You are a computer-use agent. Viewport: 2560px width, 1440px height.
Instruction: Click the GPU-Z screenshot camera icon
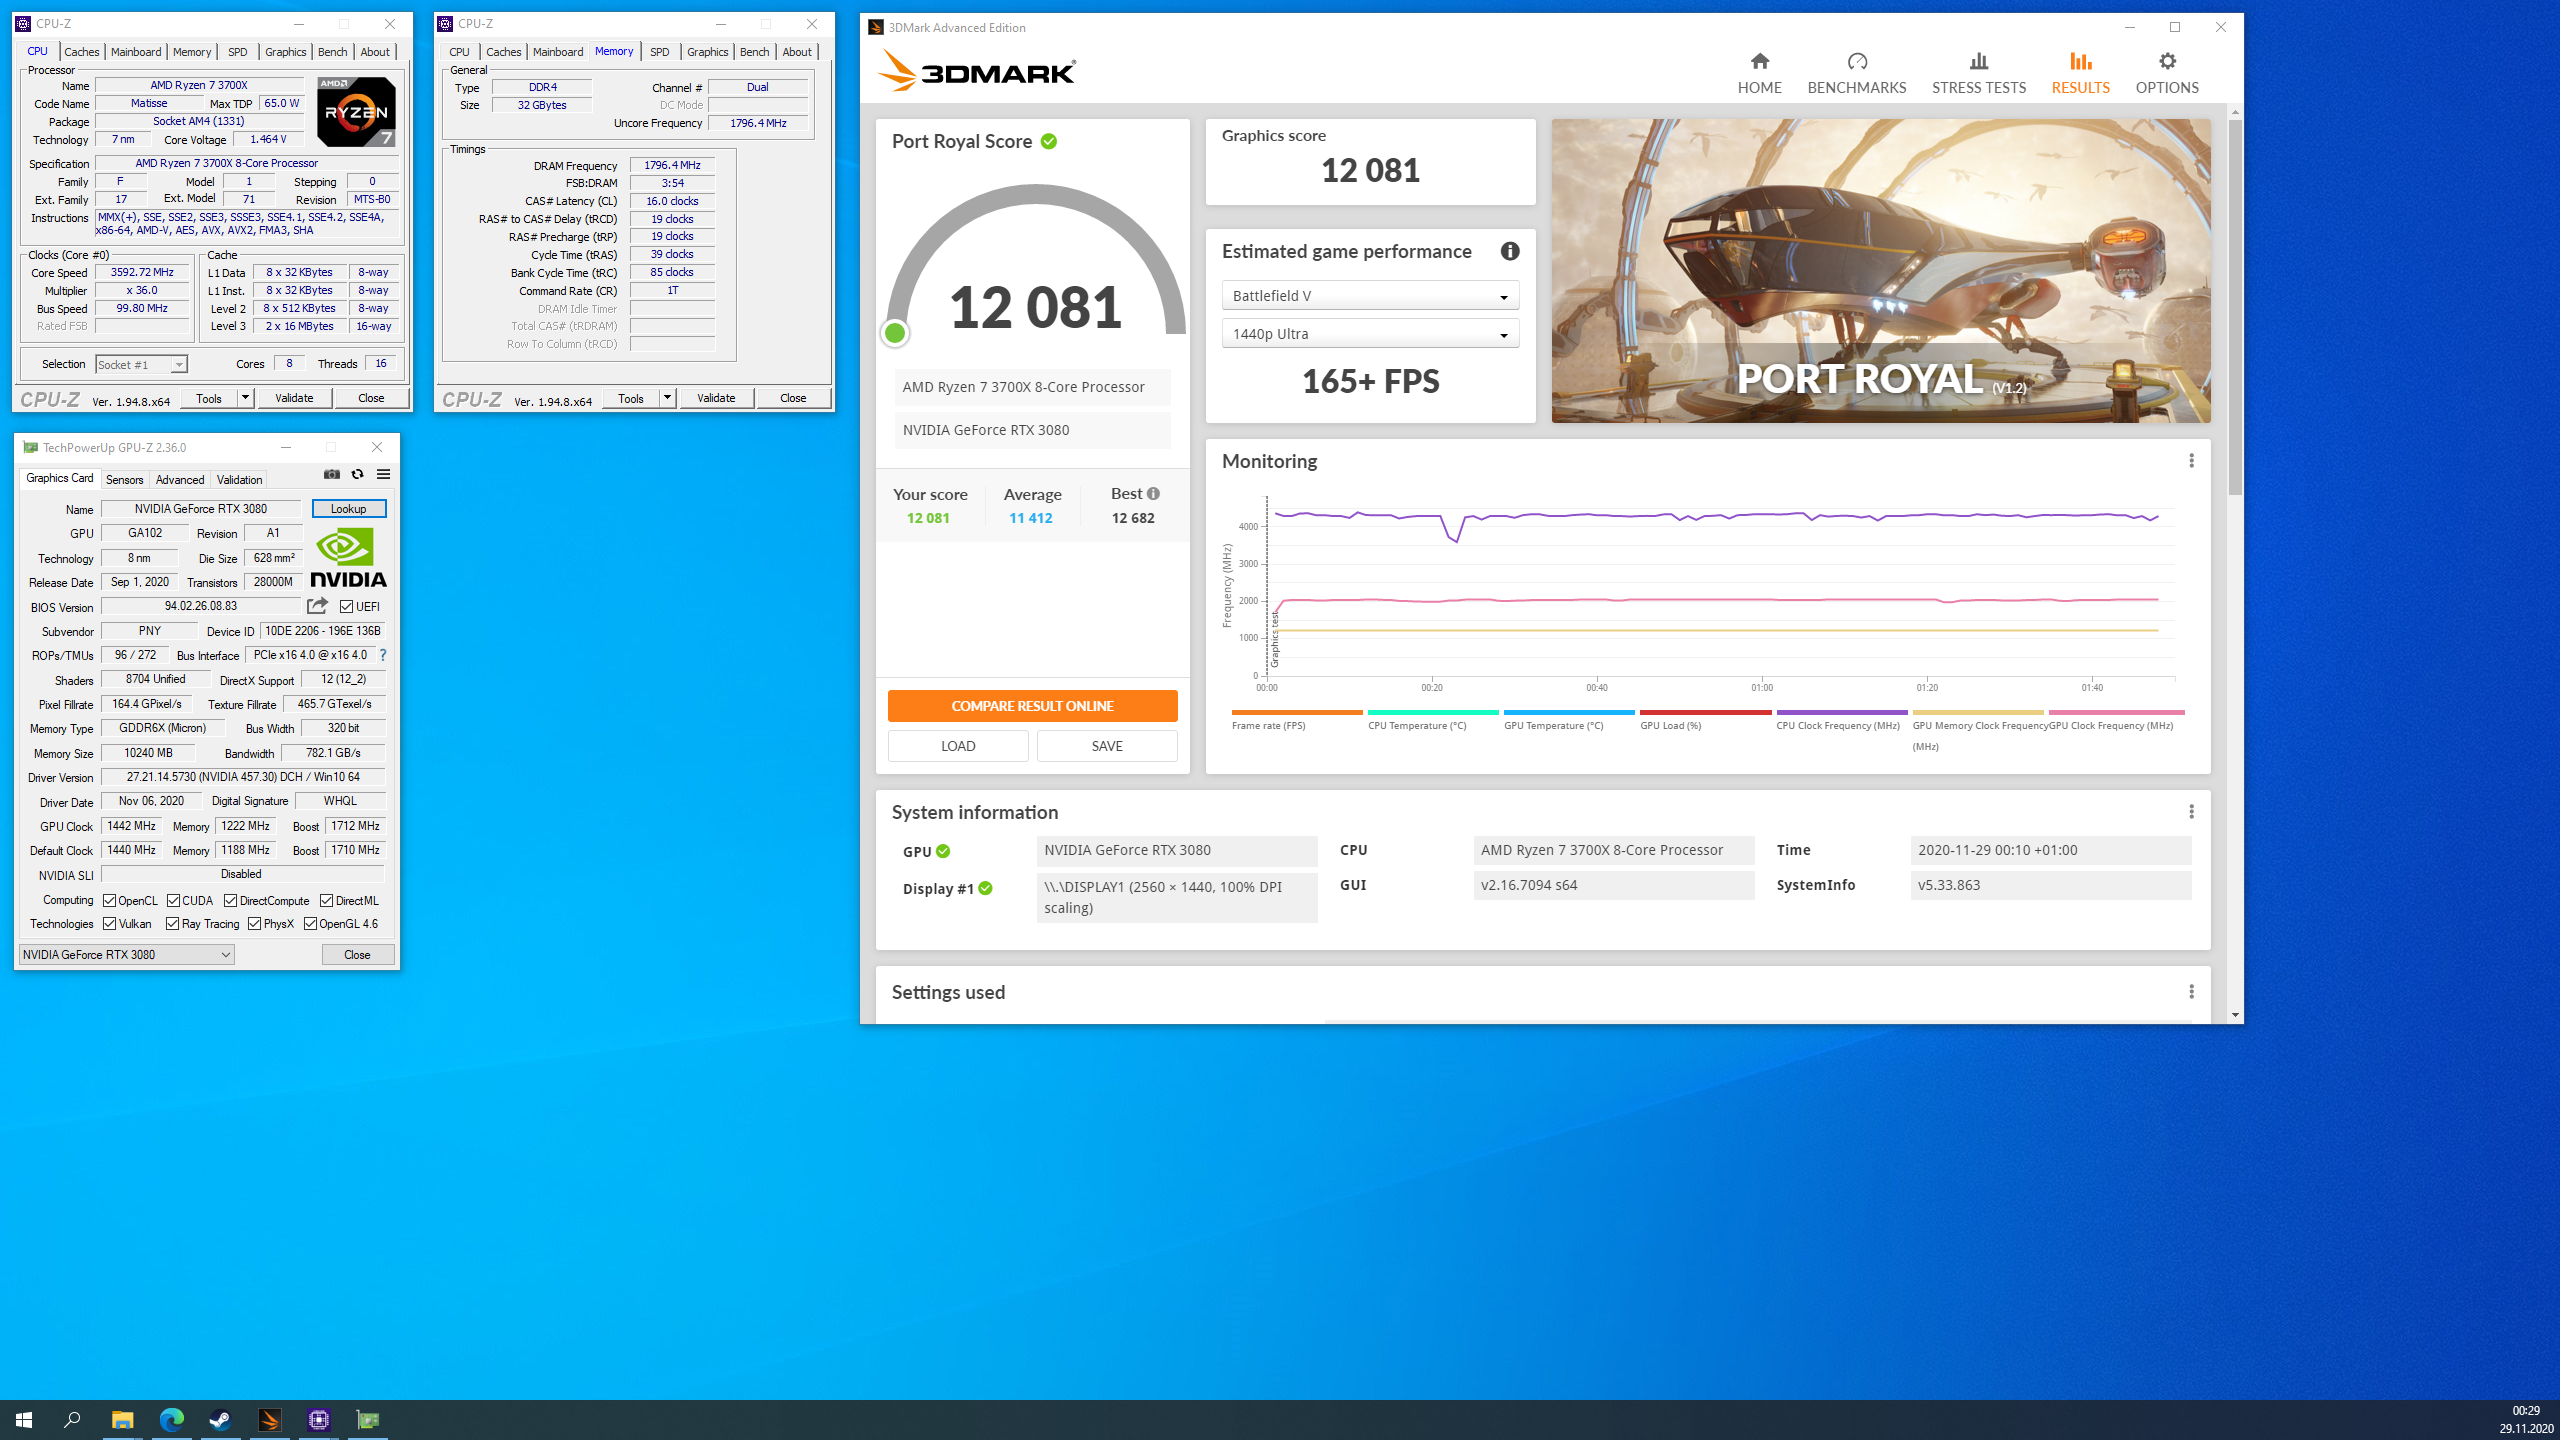point(332,474)
